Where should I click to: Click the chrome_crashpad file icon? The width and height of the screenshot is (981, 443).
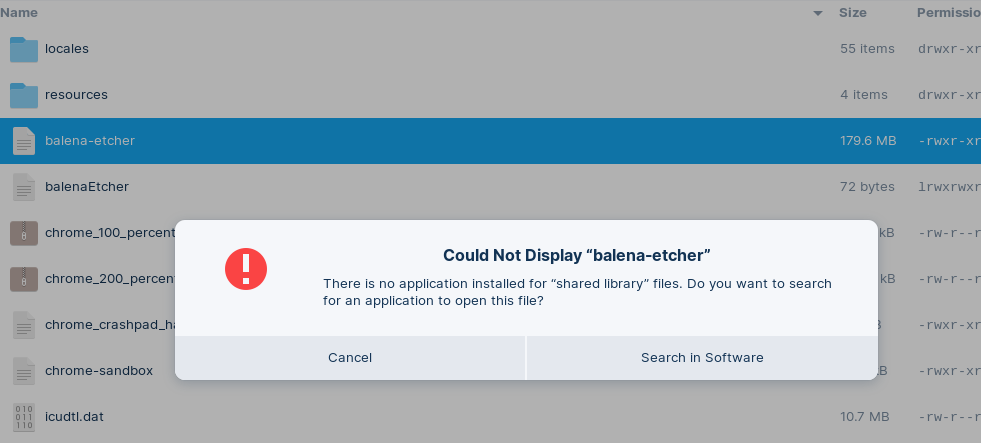24,325
